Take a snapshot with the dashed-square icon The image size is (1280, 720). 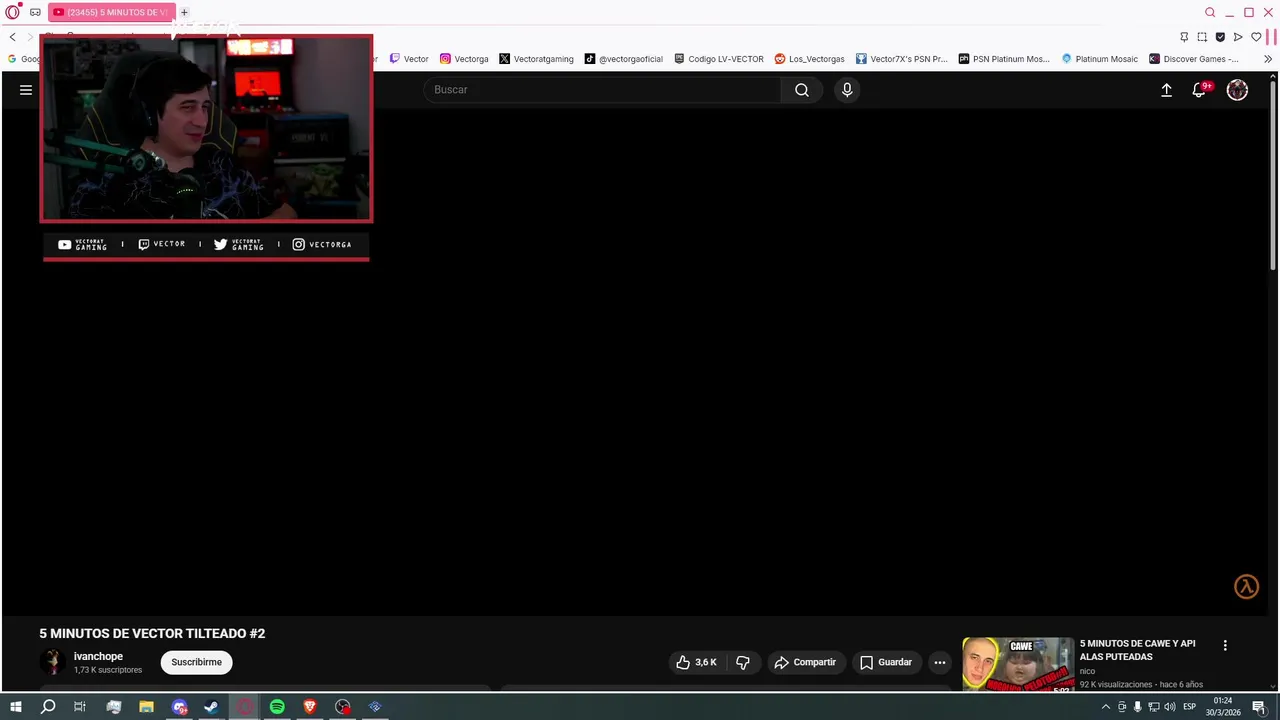point(1202,37)
